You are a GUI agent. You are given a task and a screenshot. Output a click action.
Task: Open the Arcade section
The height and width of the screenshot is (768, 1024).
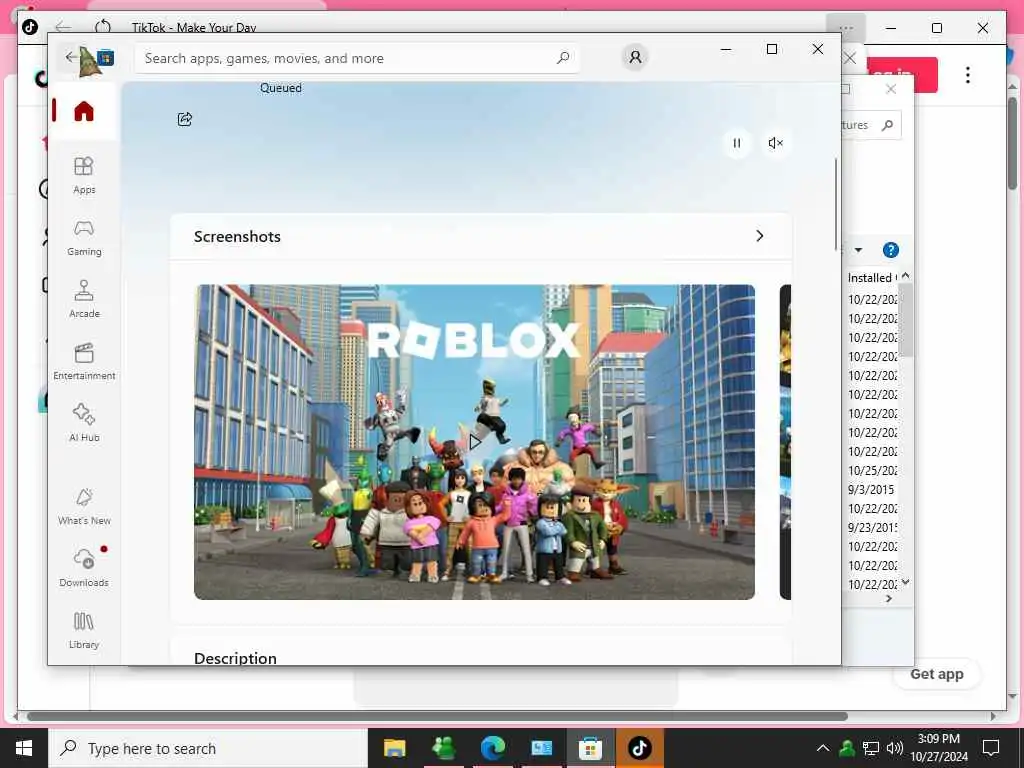pos(84,299)
